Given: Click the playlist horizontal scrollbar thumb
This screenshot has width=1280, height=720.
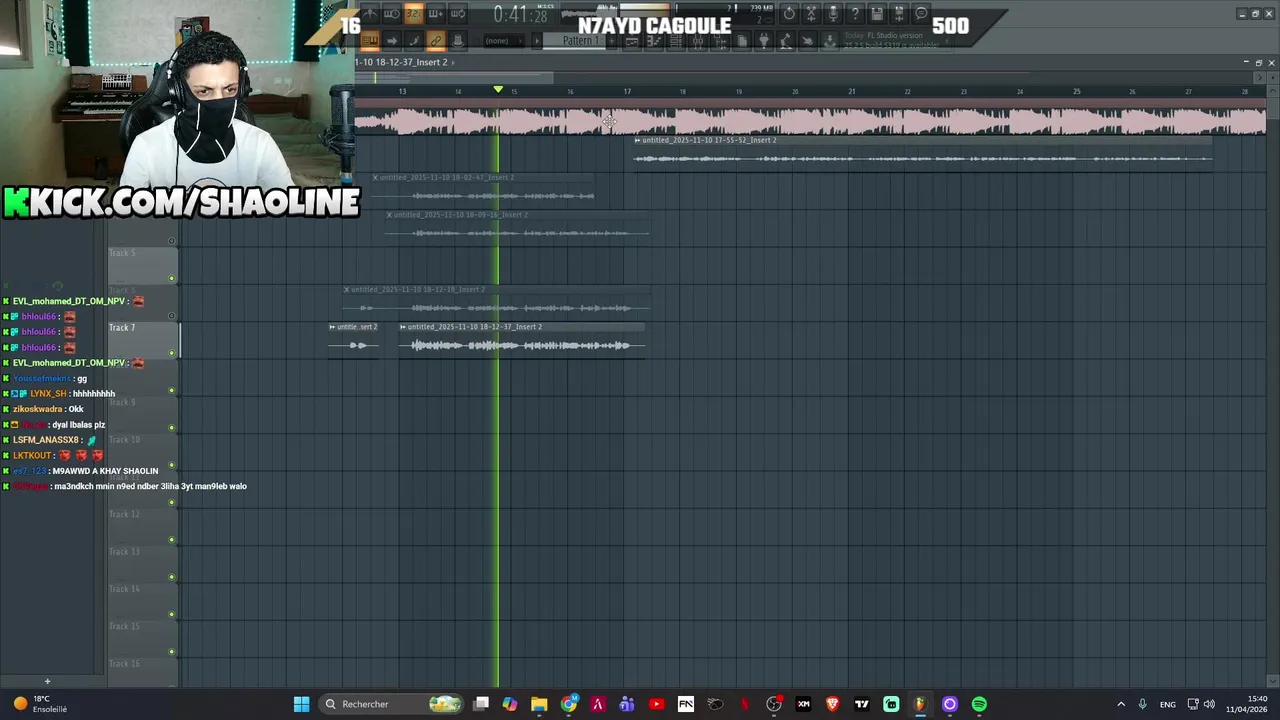Looking at the screenshot, I should (453, 77).
